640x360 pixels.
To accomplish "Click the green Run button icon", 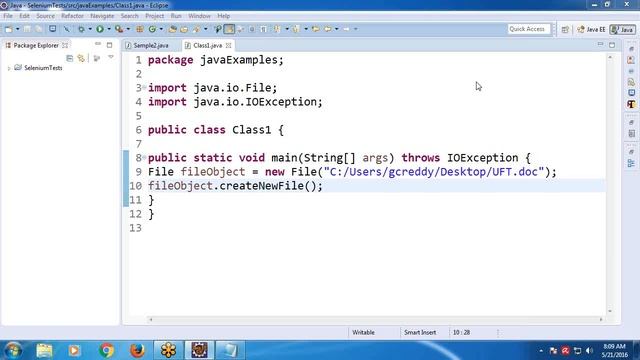I will click(100, 29).
